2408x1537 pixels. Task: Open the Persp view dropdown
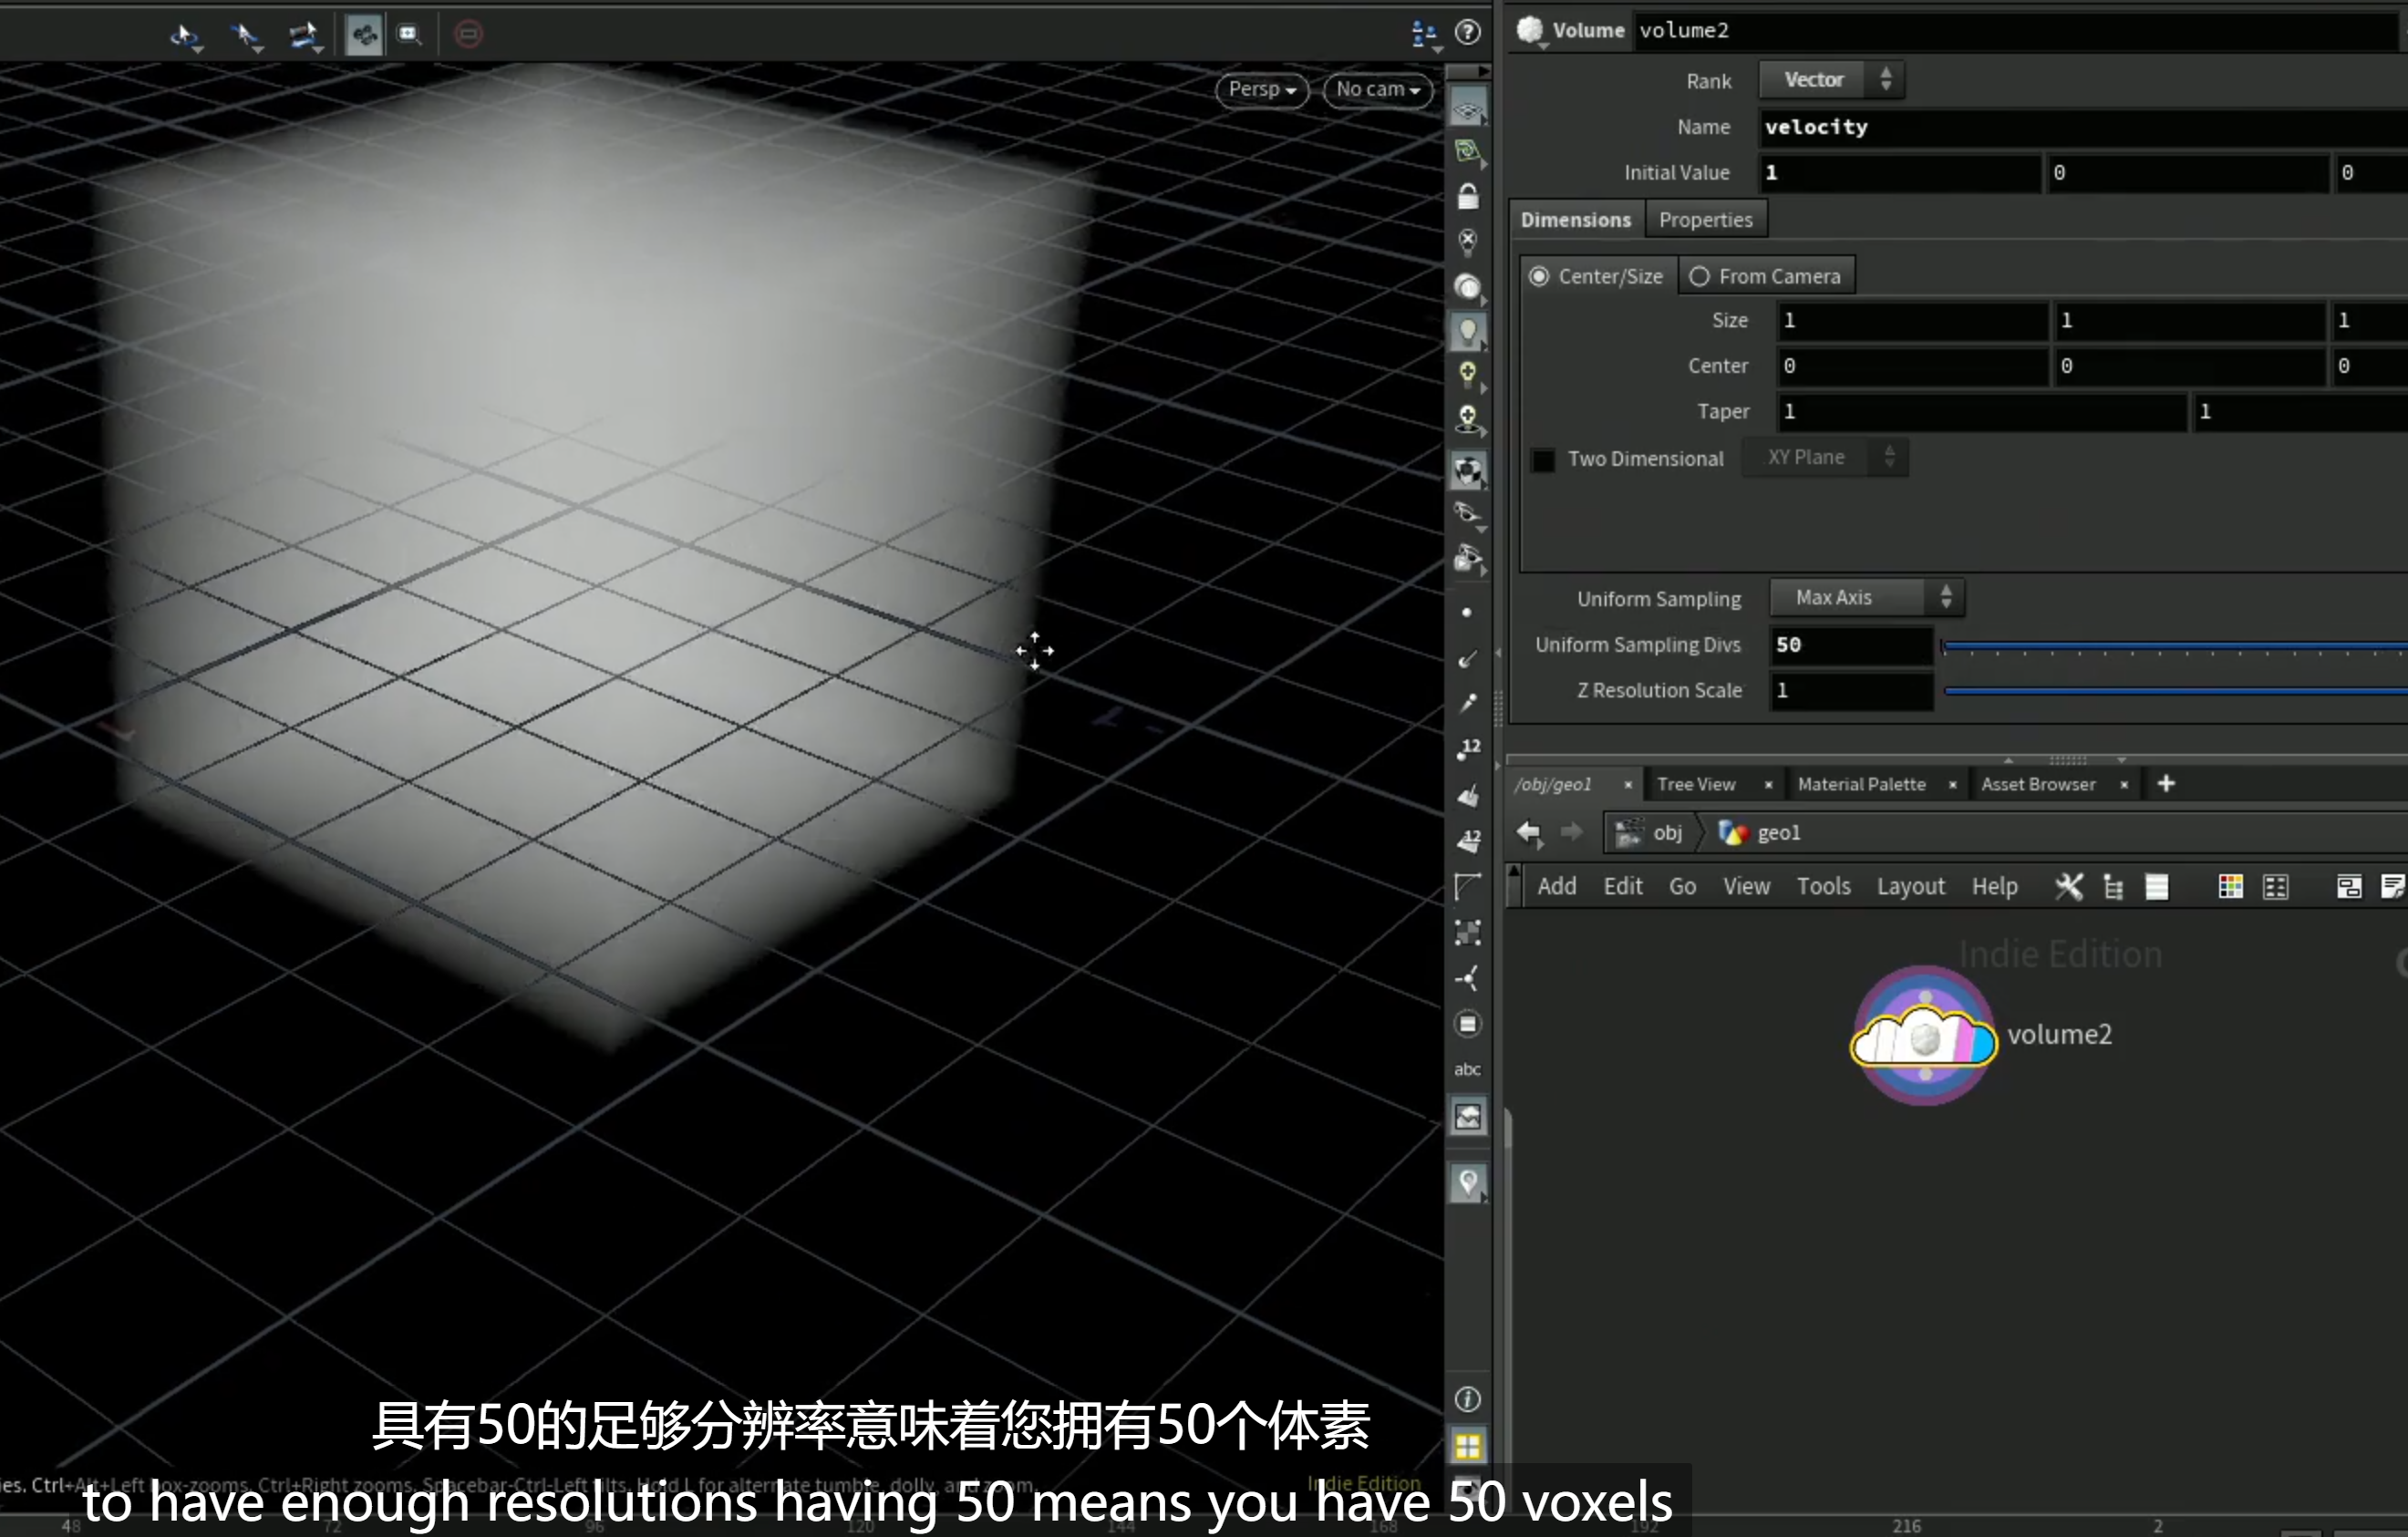pyautogui.click(x=1262, y=89)
